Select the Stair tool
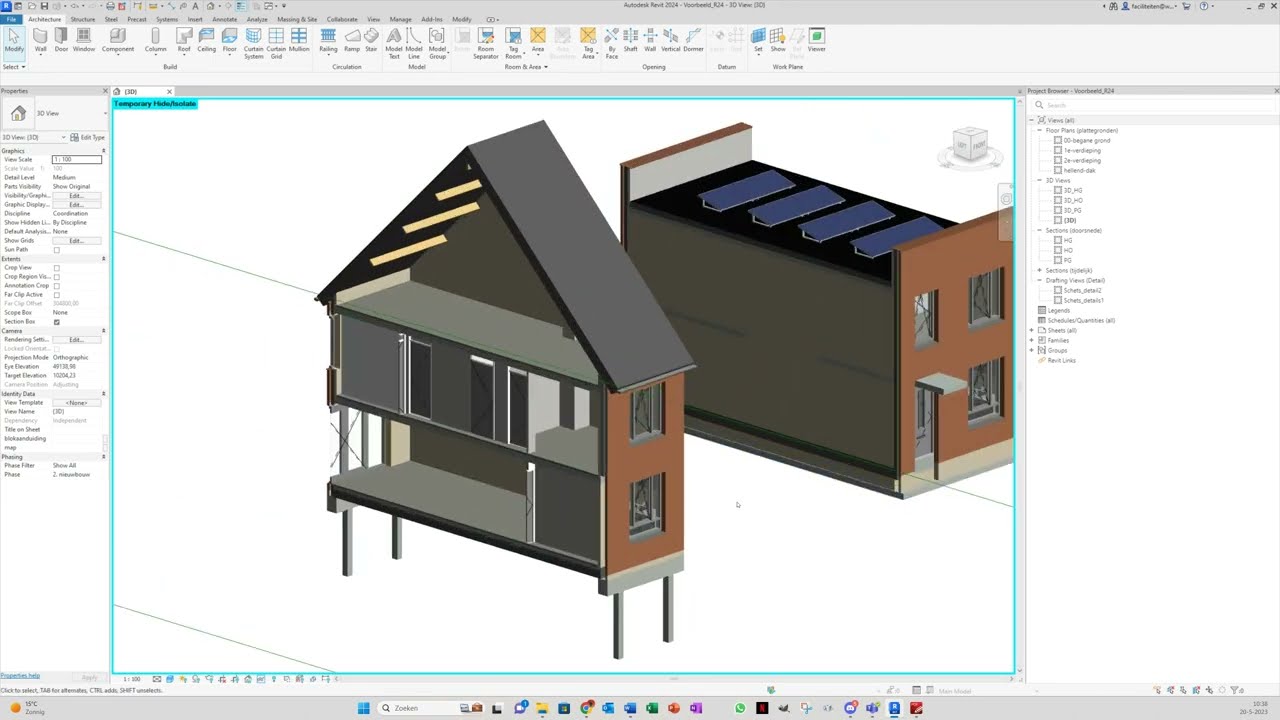 point(371,40)
